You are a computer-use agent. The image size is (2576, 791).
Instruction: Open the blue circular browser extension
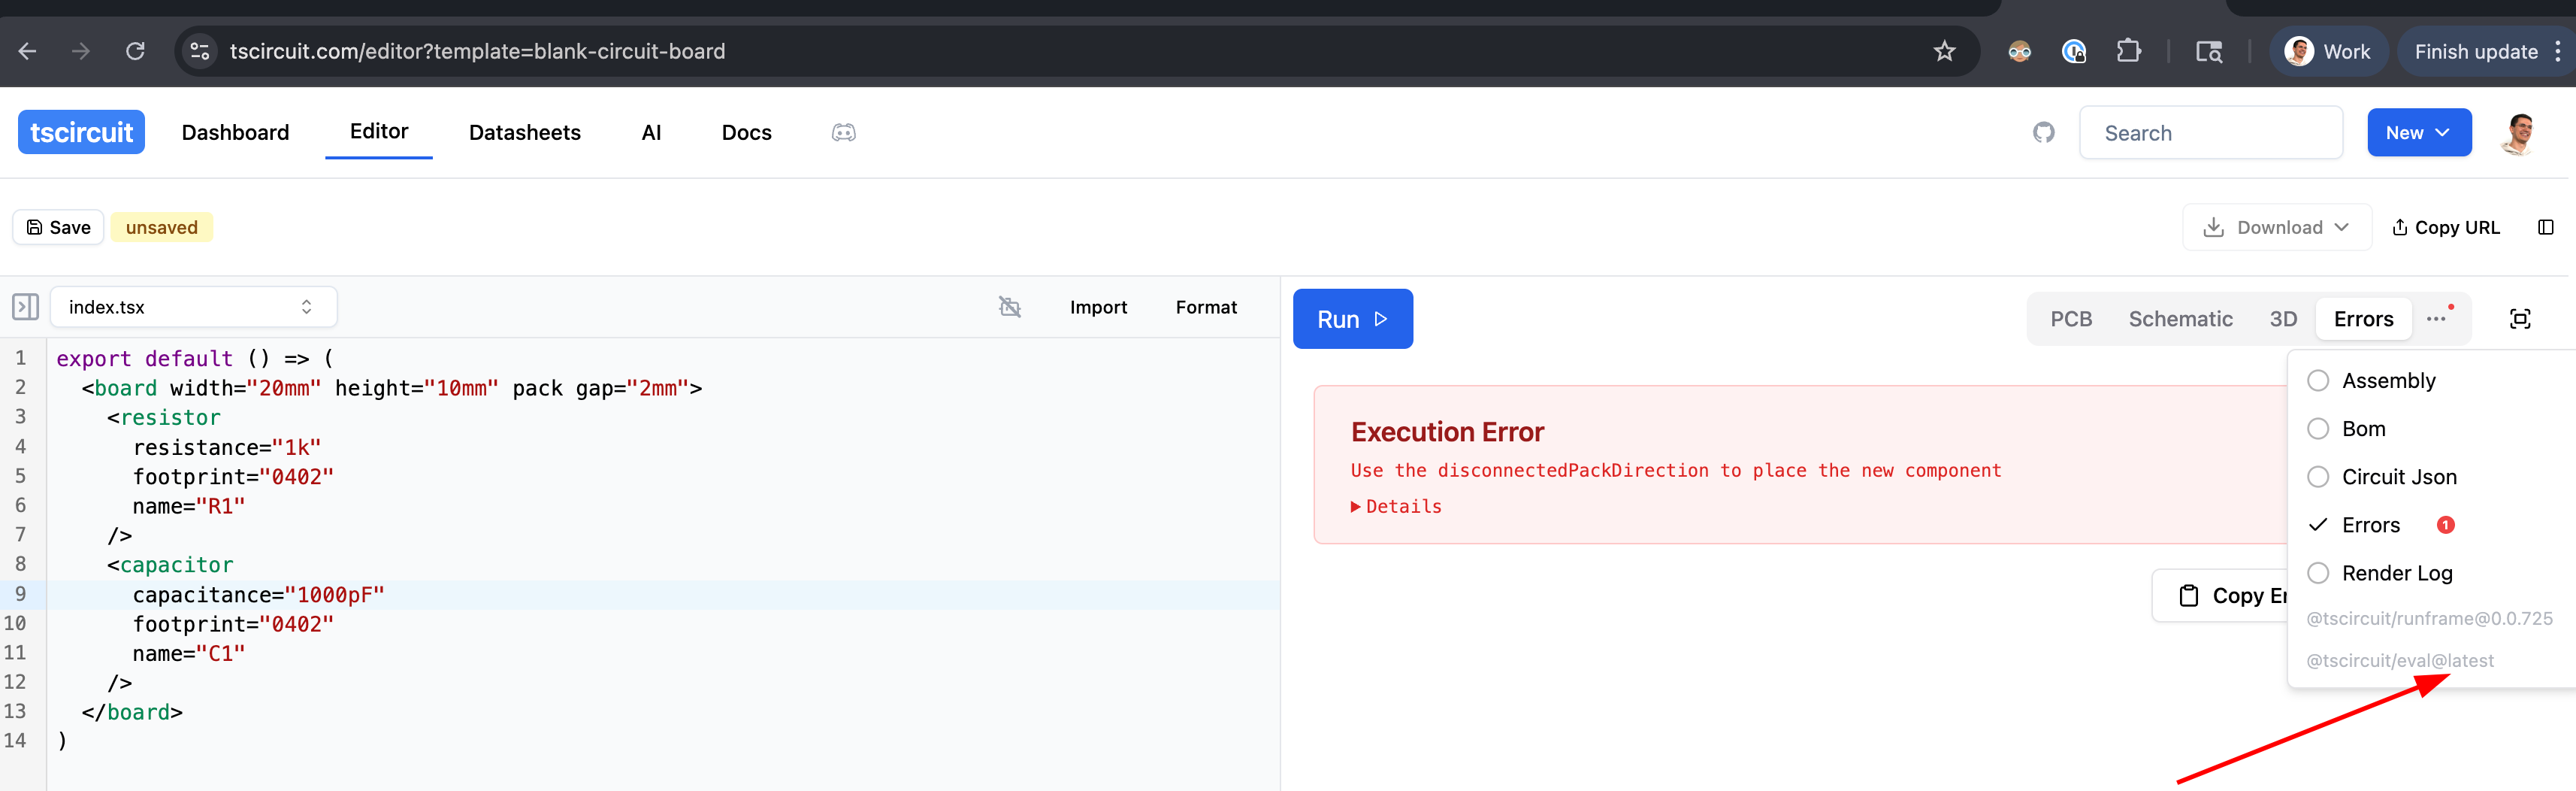click(x=2074, y=51)
